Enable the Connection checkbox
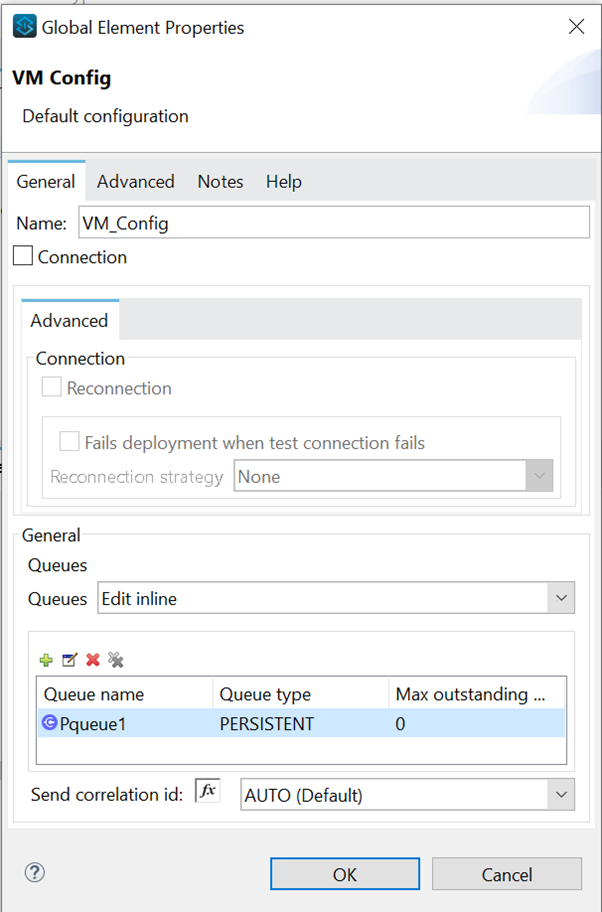The height and width of the screenshot is (912, 602). coord(21,256)
